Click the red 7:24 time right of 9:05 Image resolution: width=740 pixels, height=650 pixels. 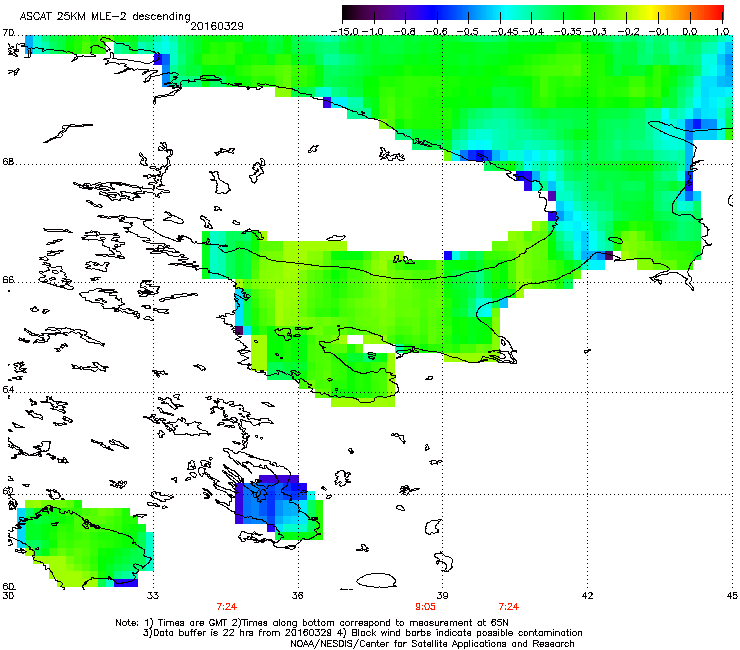point(509,607)
